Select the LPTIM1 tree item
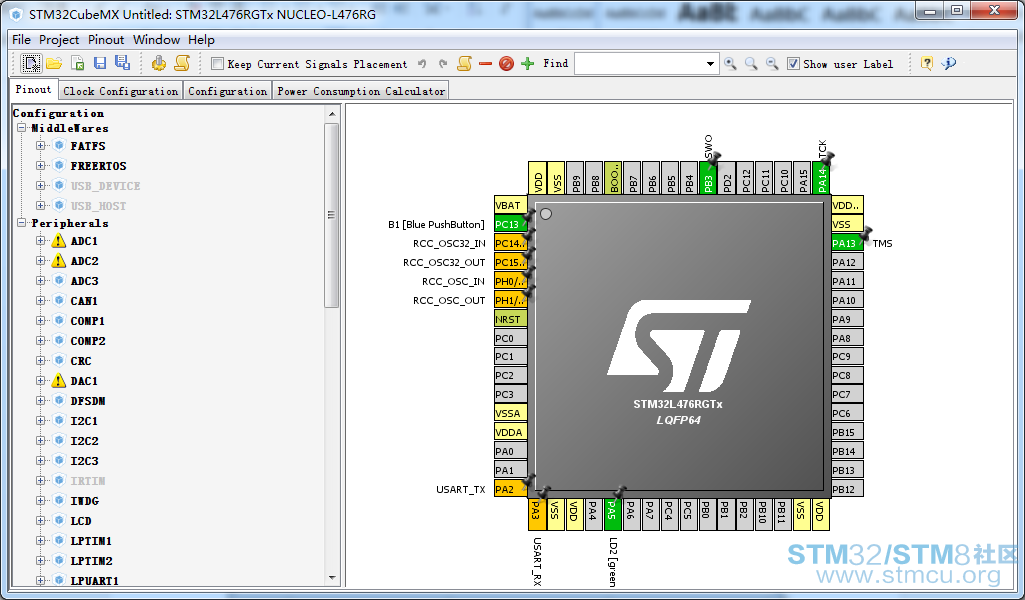 tap(91, 541)
